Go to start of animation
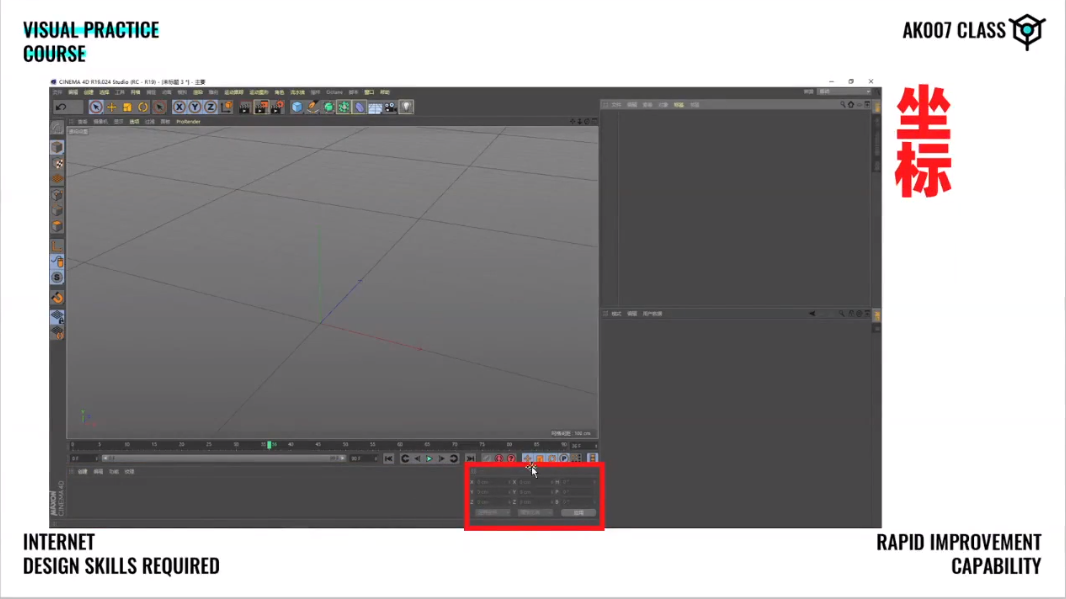The image size is (1066, 599). pos(388,459)
